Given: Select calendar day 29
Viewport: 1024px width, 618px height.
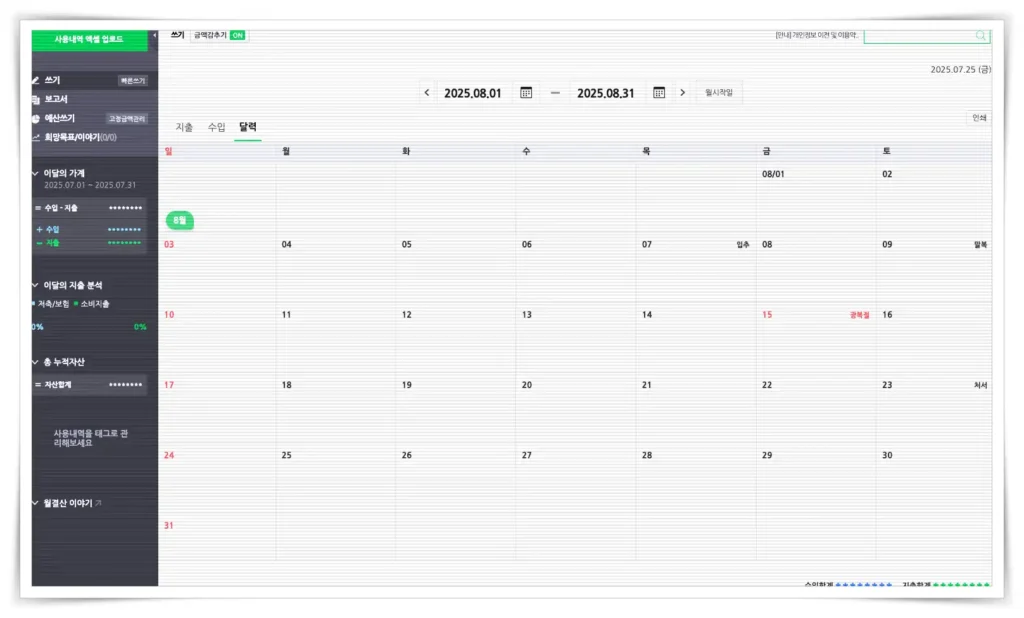Looking at the screenshot, I should point(816,478).
